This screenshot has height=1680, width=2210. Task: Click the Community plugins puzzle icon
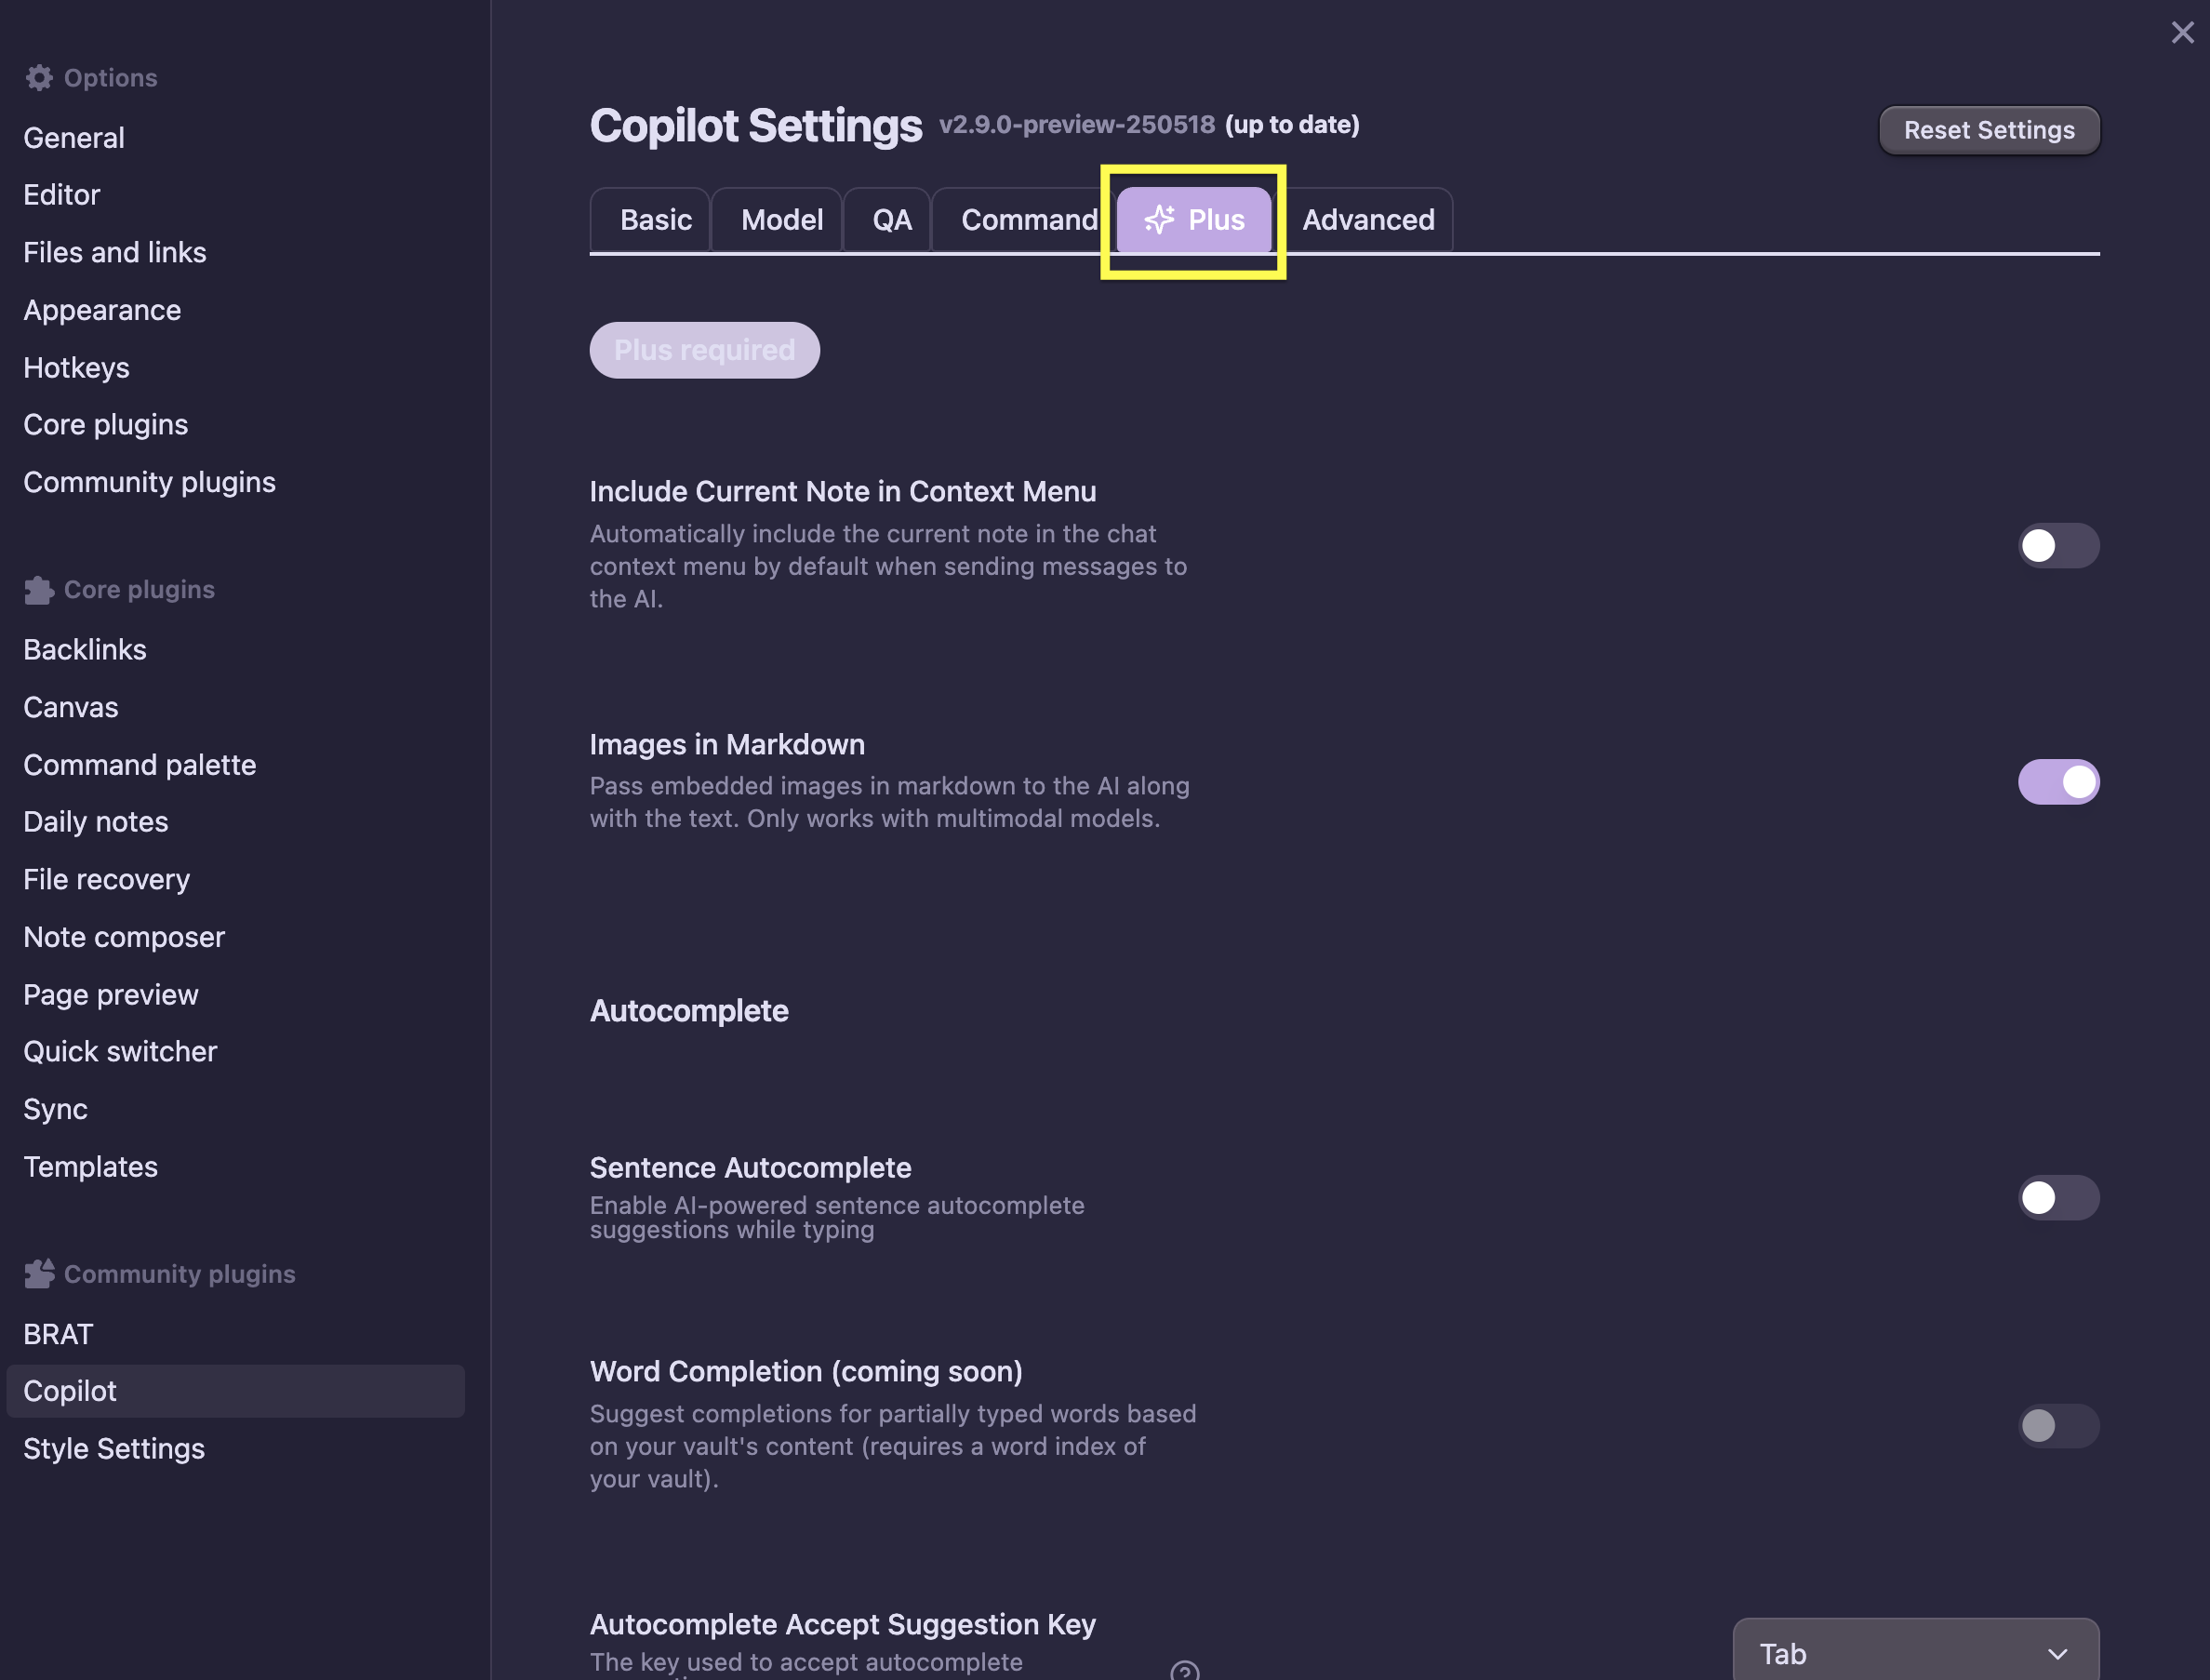pyautogui.click(x=39, y=1274)
